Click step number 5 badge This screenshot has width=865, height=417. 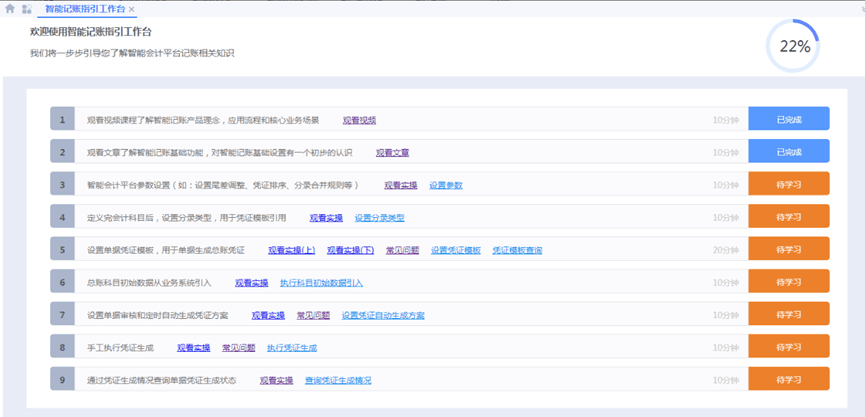point(62,249)
